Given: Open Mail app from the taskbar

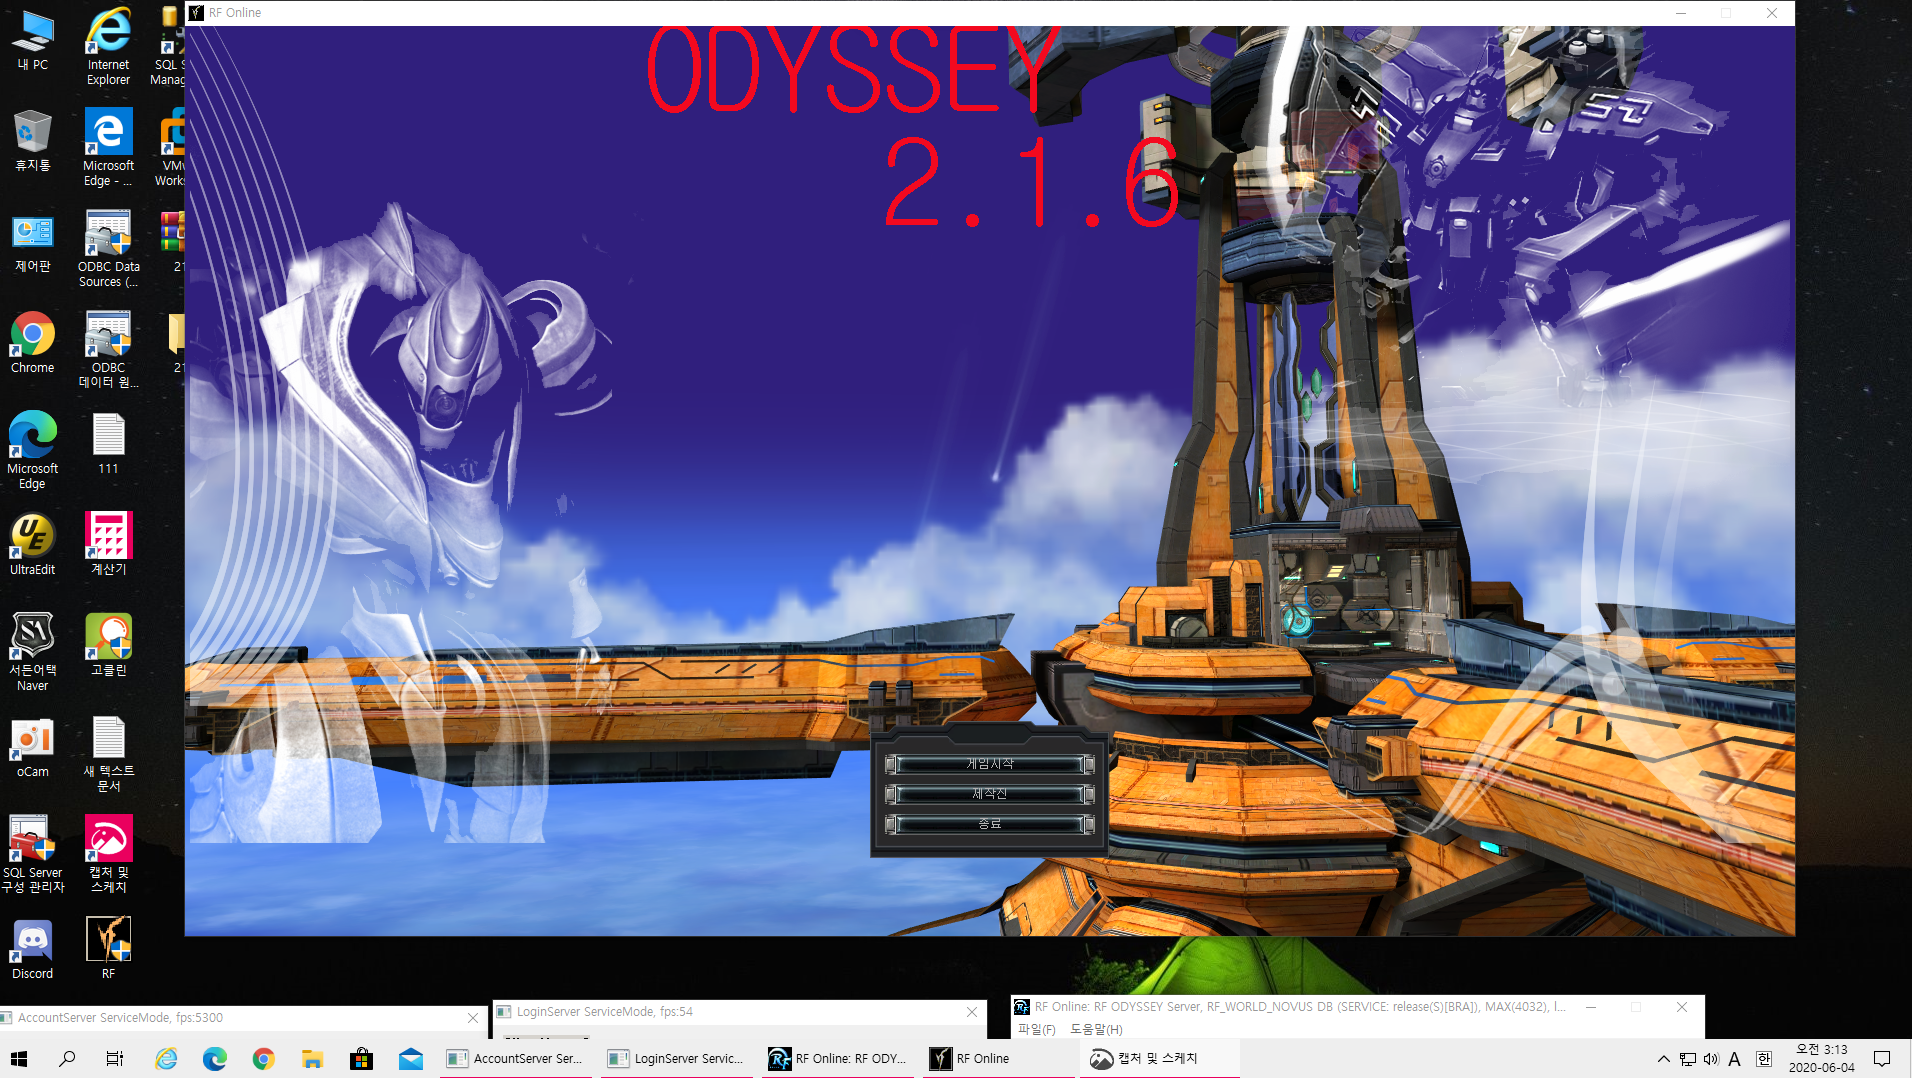Looking at the screenshot, I should point(410,1058).
